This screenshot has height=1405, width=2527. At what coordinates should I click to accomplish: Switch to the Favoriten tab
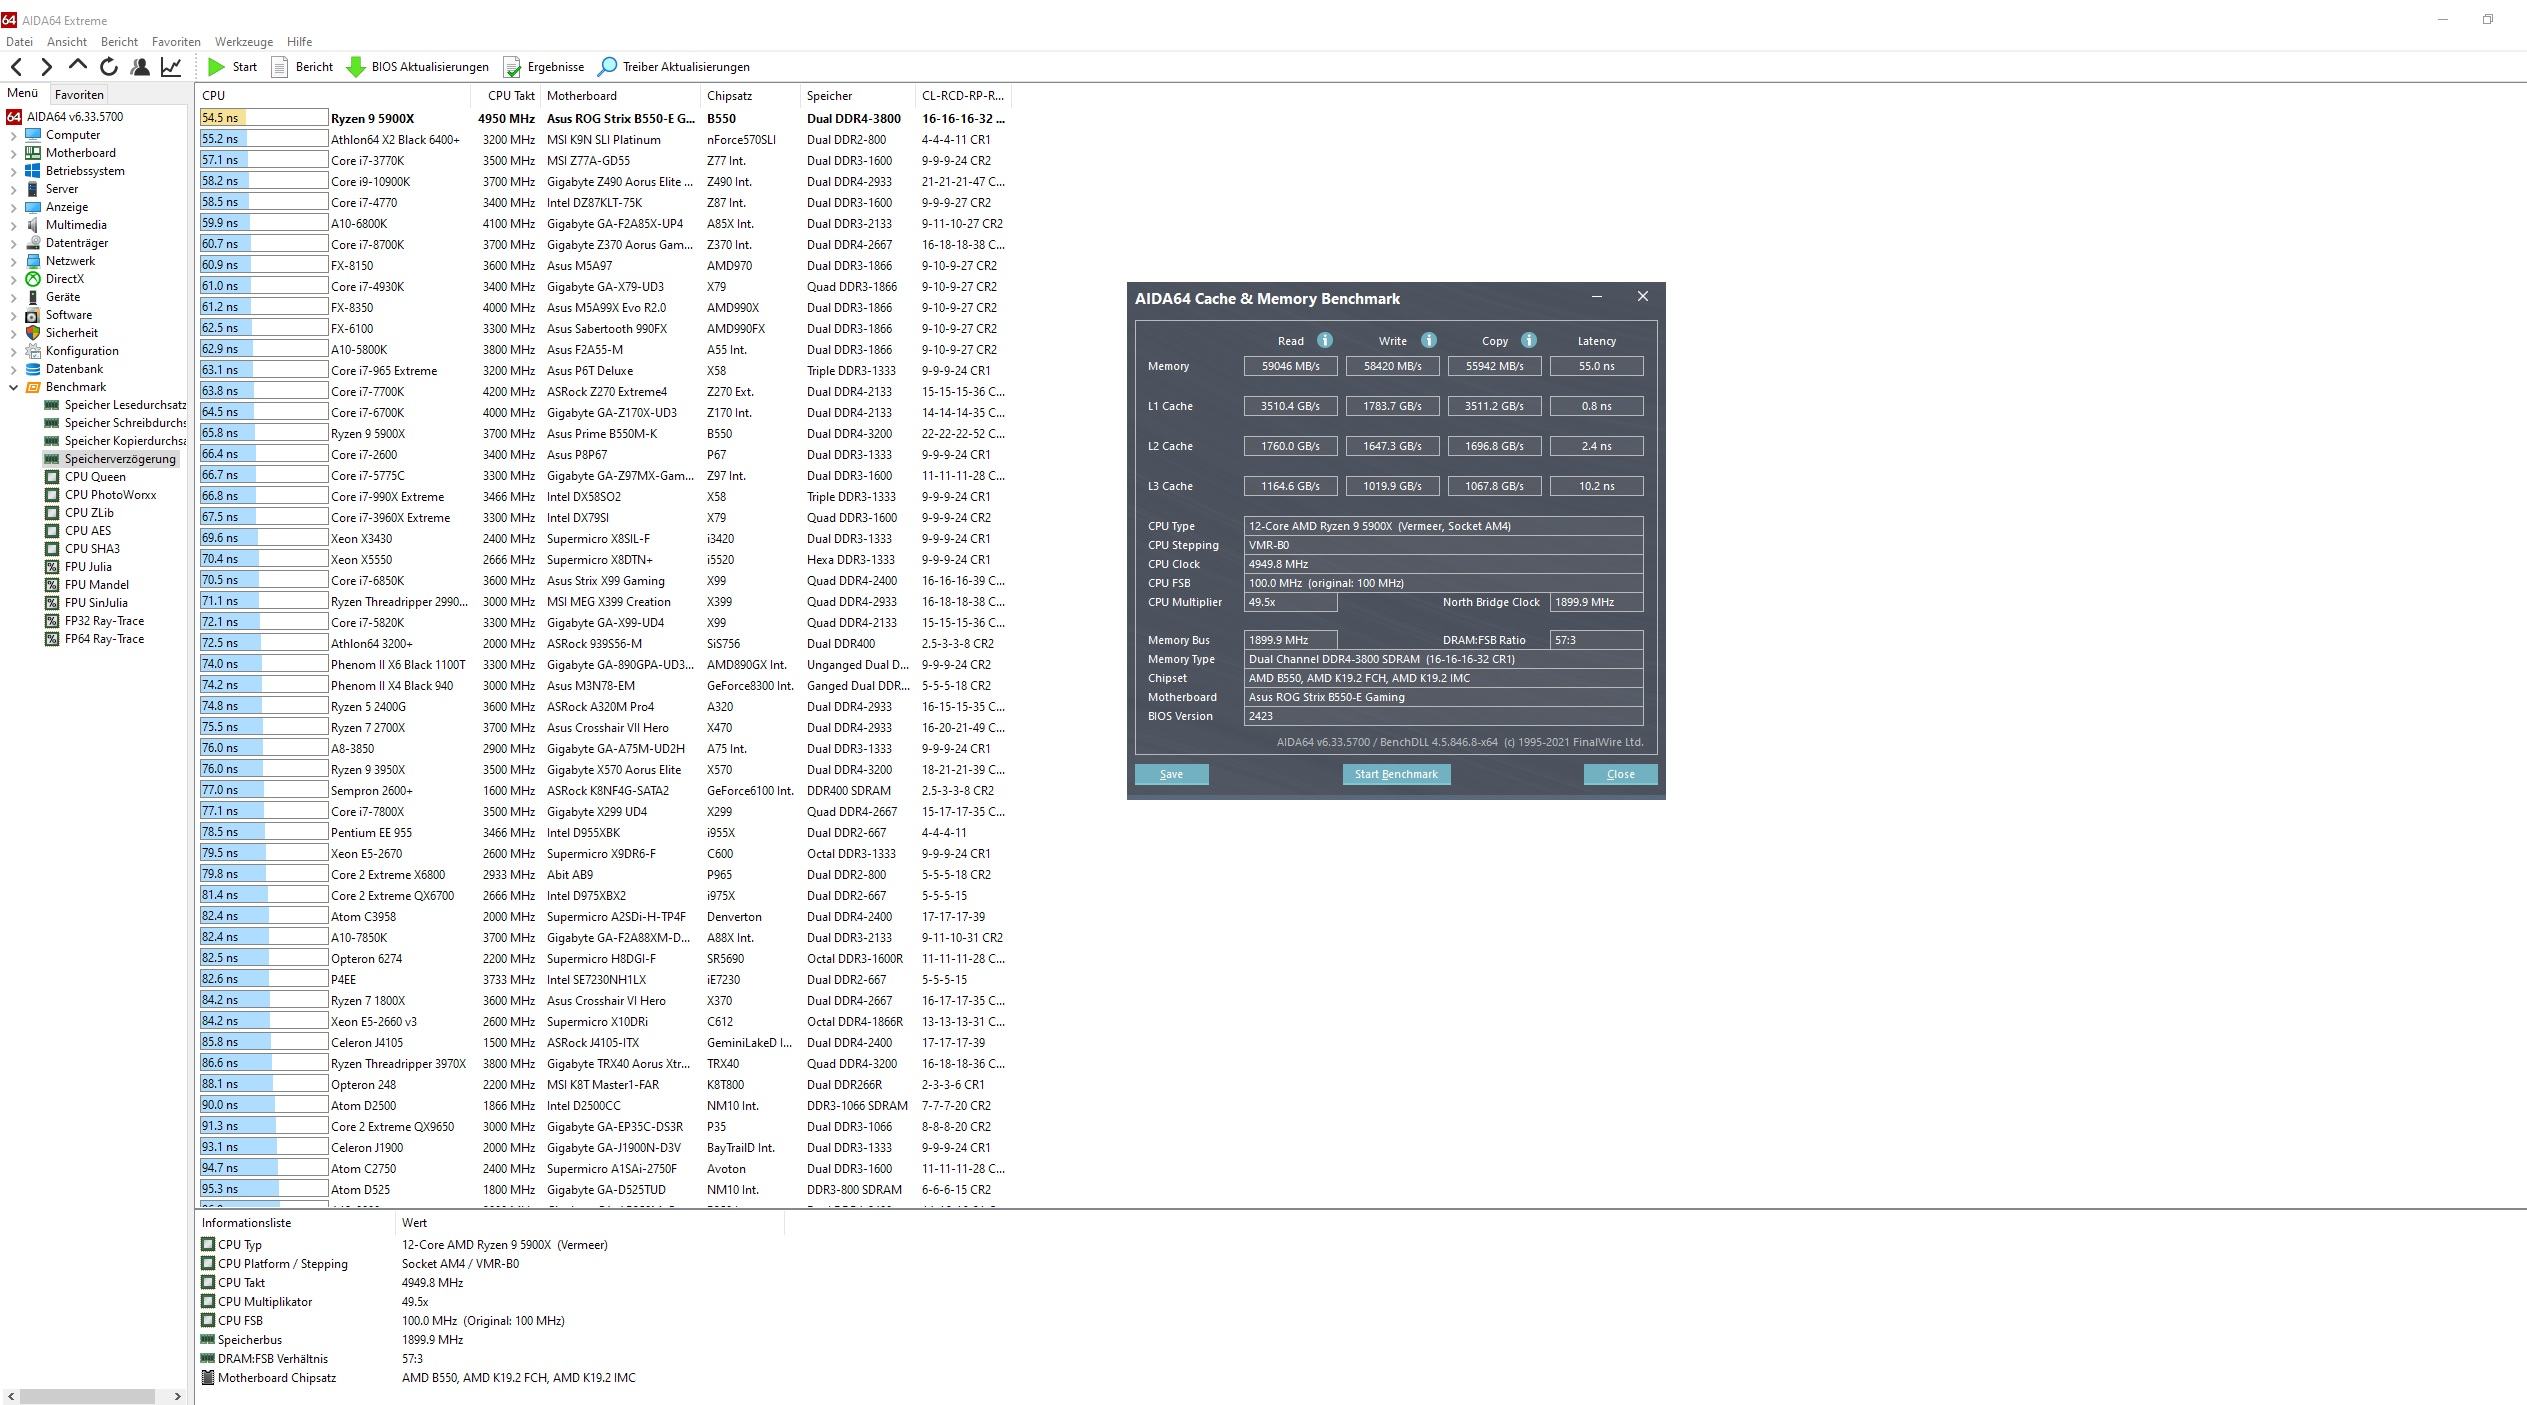point(79,95)
